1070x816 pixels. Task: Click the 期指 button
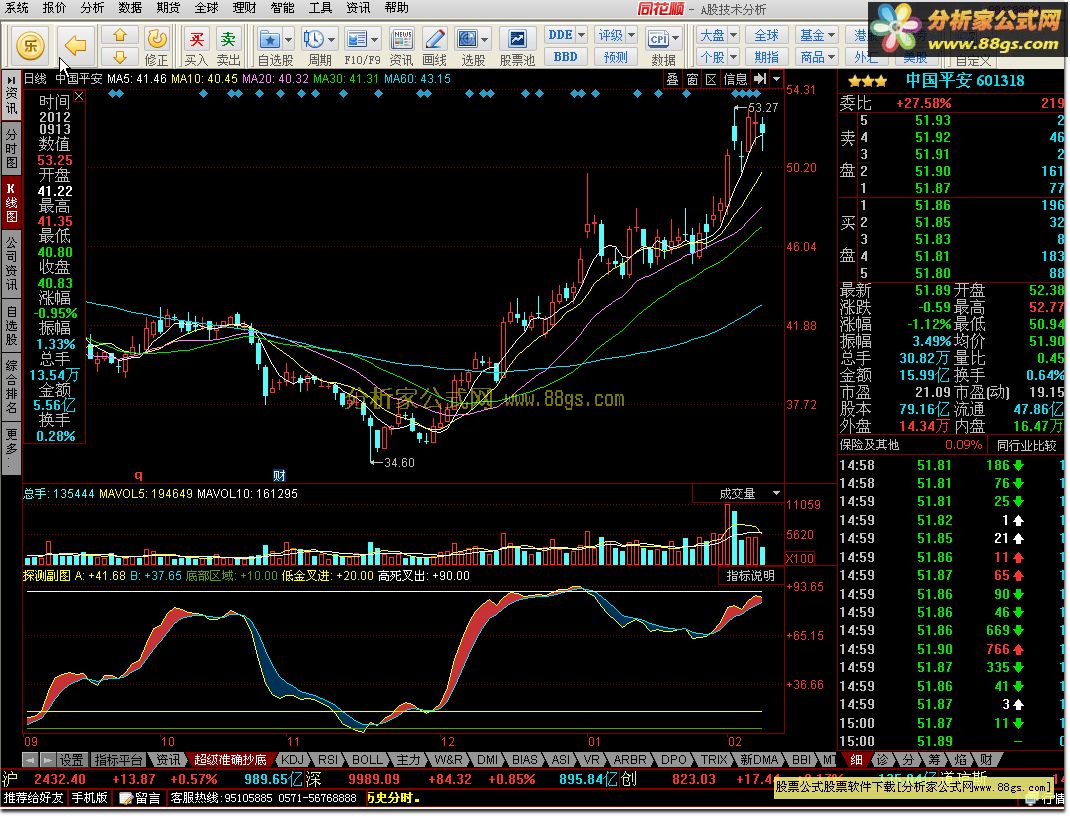click(766, 57)
